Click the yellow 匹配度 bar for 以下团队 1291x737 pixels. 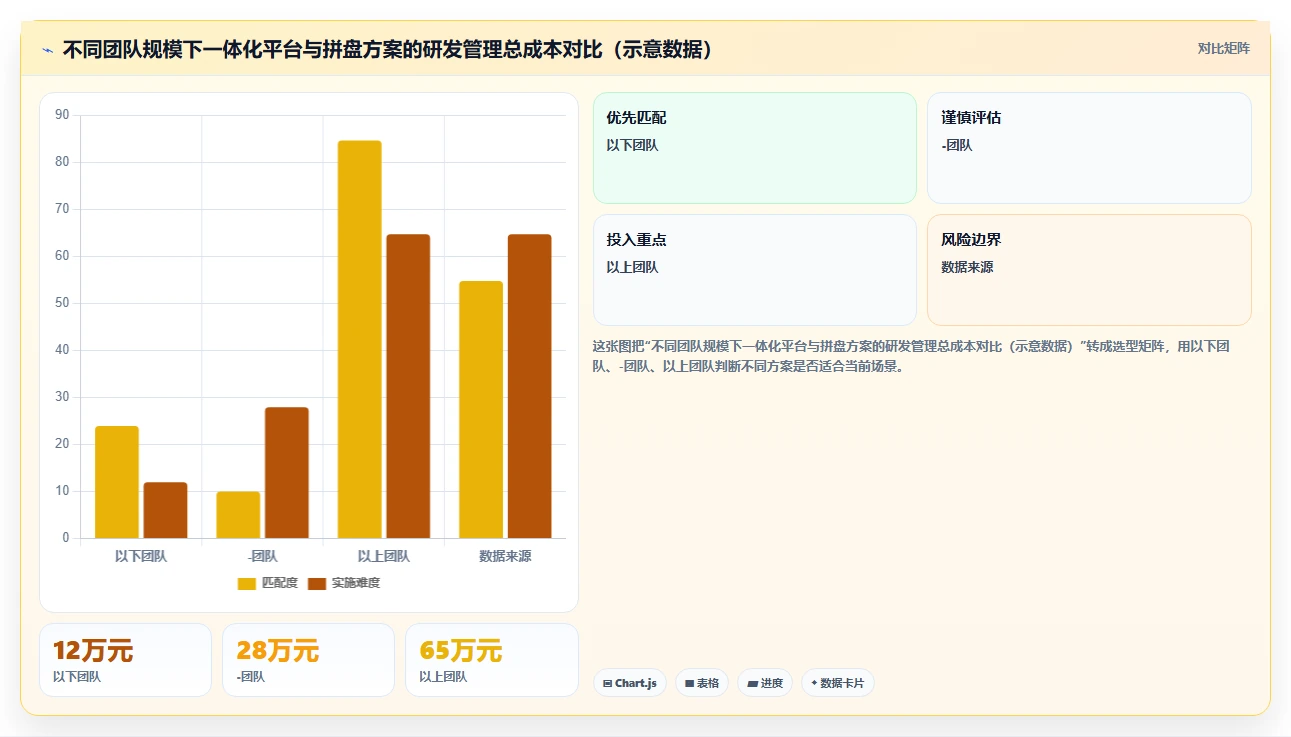117,482
